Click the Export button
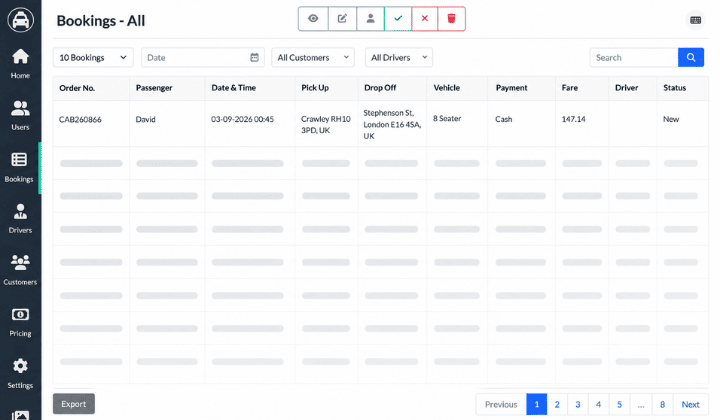The width and height of the screenshot is (720, 420). (74, 404)
